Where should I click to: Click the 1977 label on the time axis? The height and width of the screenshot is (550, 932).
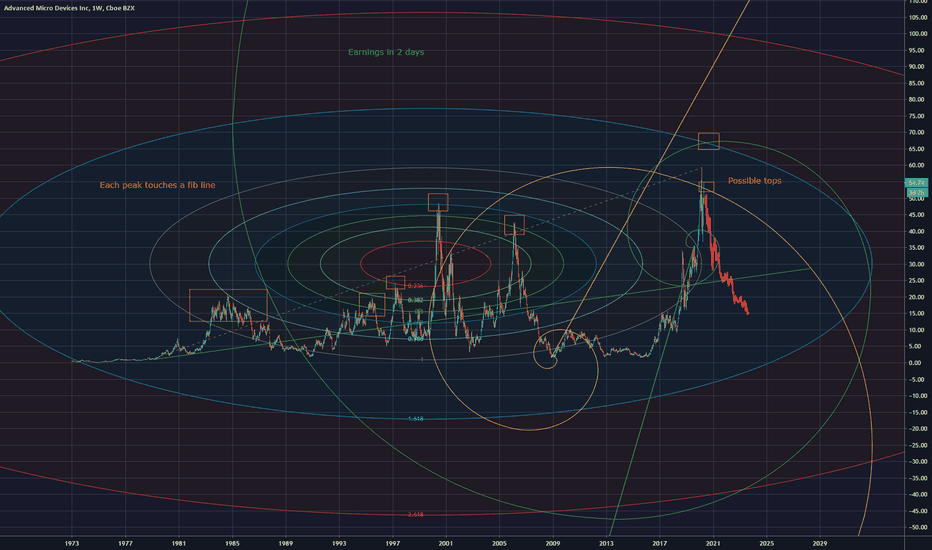(125, 543)
